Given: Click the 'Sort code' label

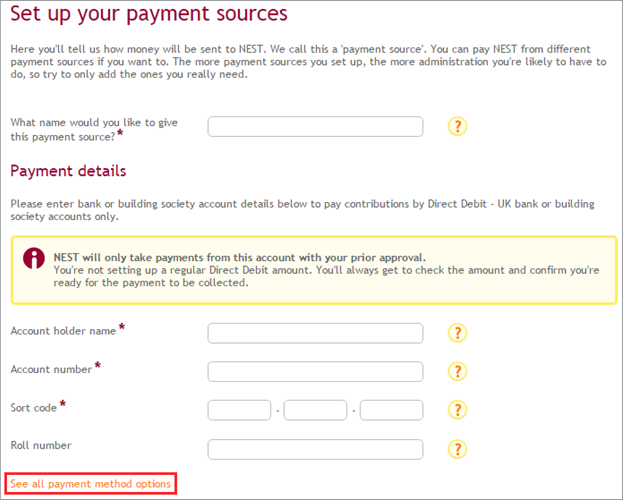Looking at the screenshot, I should pos(34,408).
